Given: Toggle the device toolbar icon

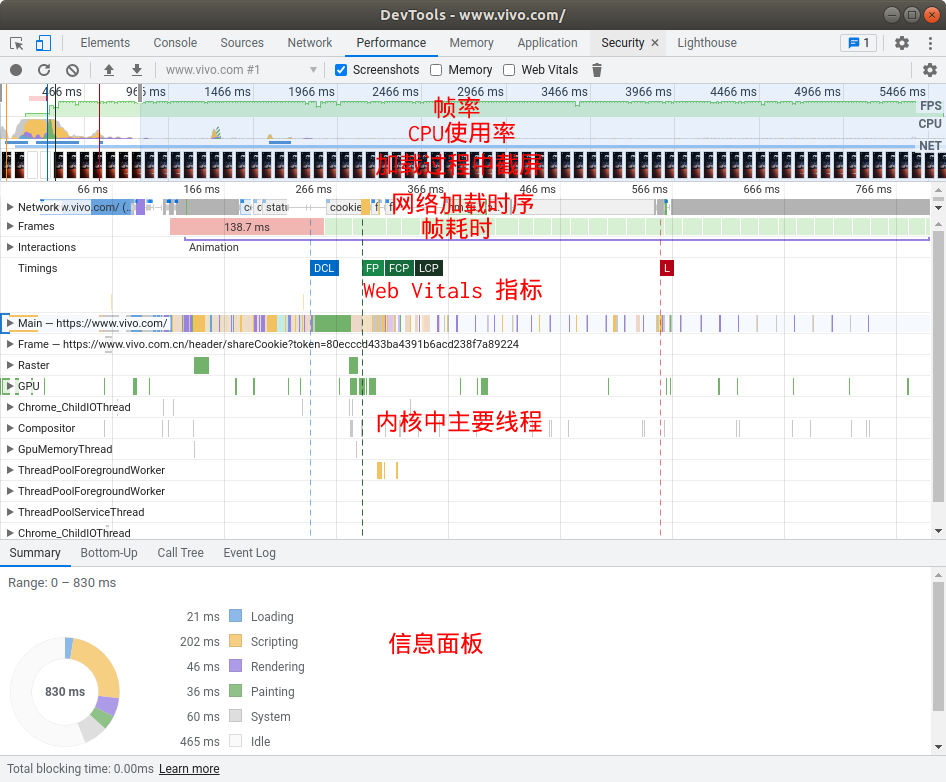Looking at the screenshot, I should (43, 43).
